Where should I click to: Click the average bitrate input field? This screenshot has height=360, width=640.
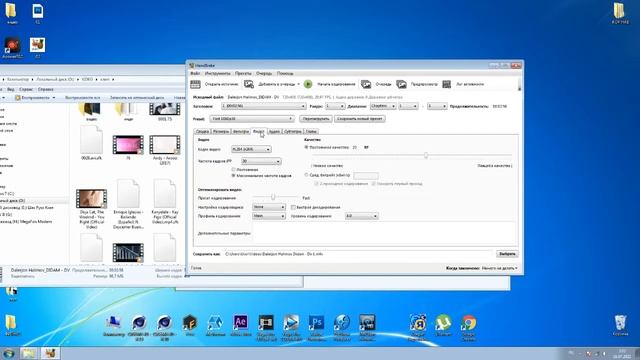click(366, 176)
